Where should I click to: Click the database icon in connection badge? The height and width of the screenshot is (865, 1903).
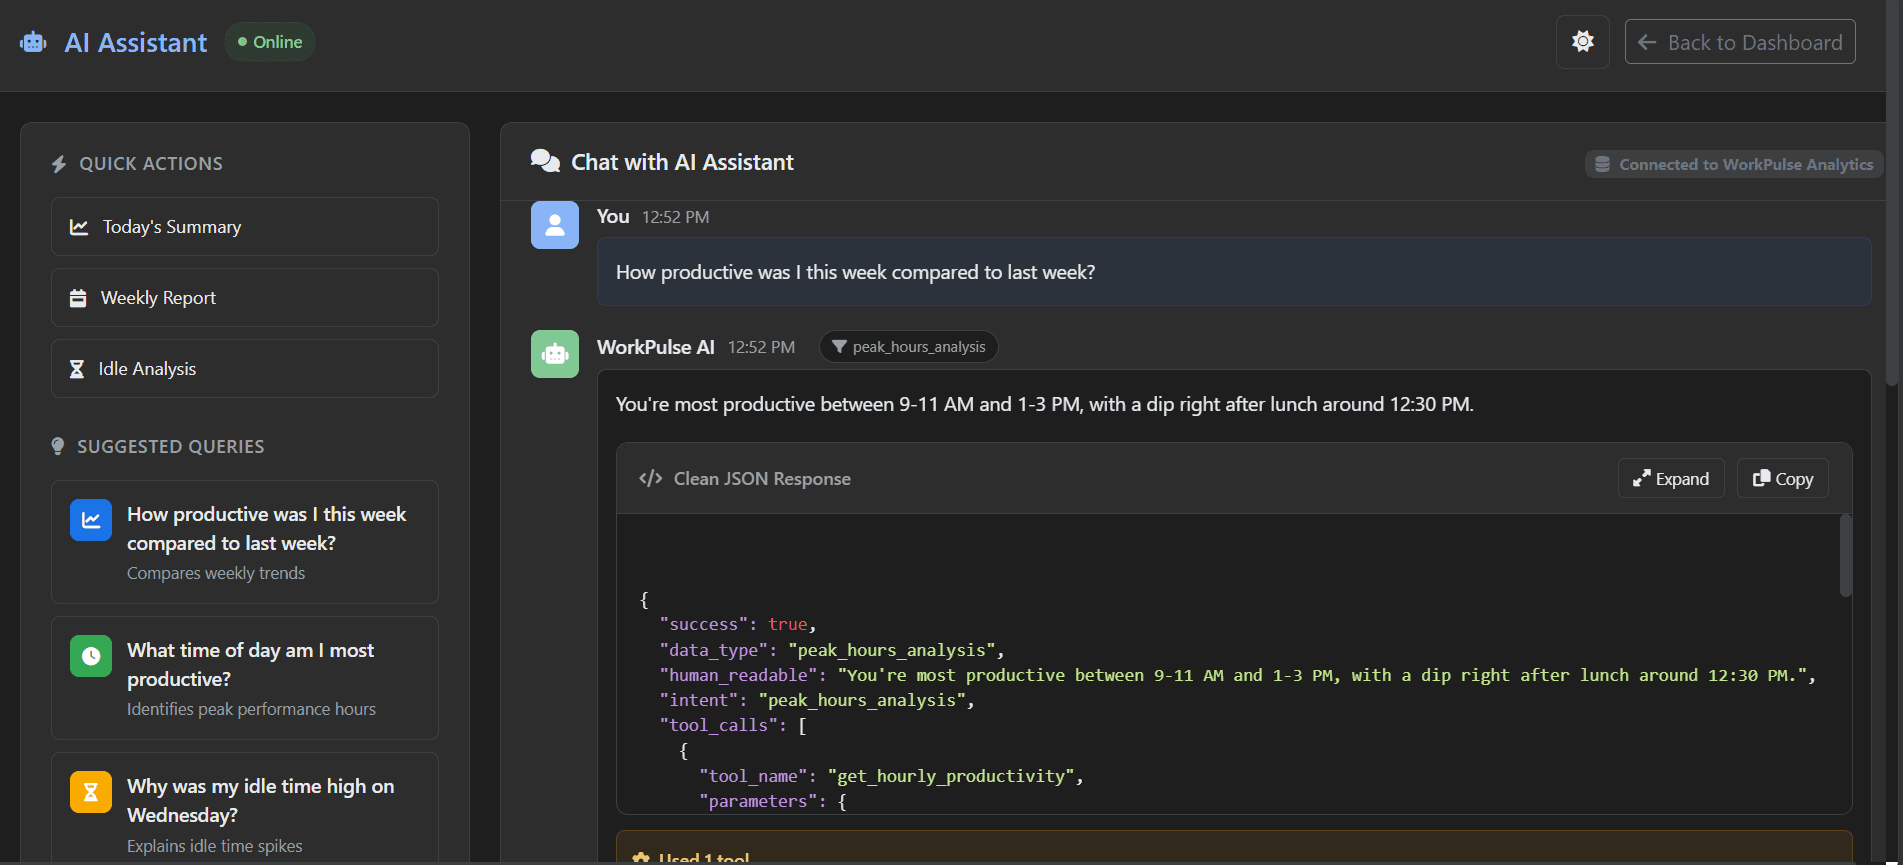click(1602, 164)
